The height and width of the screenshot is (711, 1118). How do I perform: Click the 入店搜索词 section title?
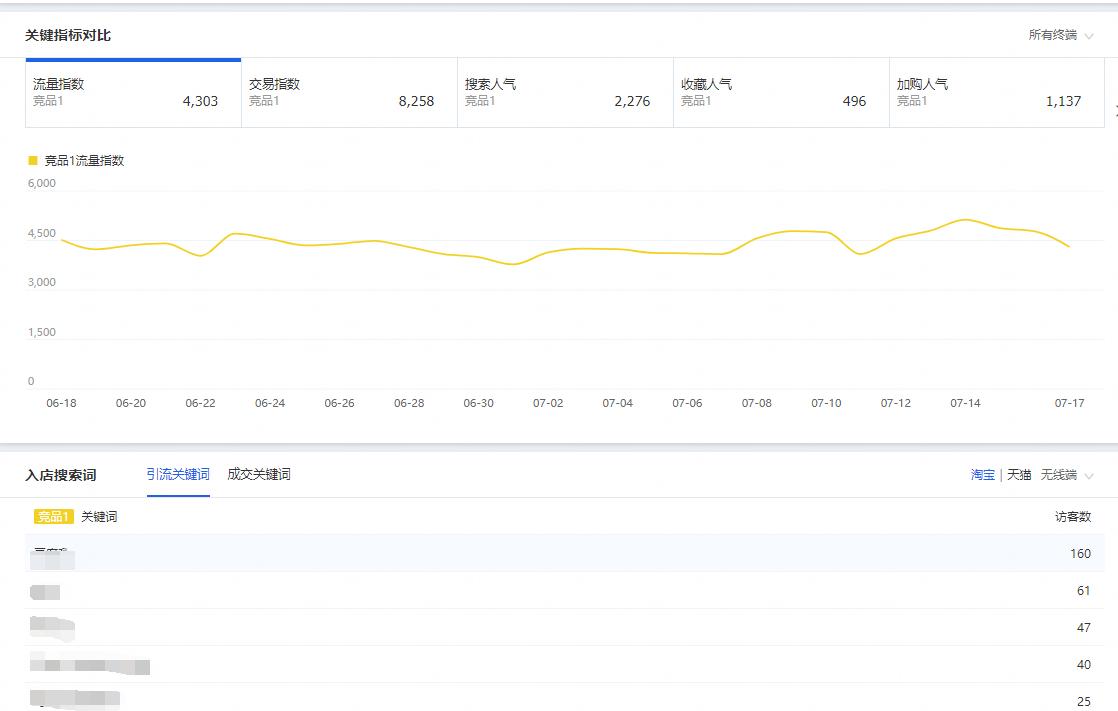coord(61,475)
